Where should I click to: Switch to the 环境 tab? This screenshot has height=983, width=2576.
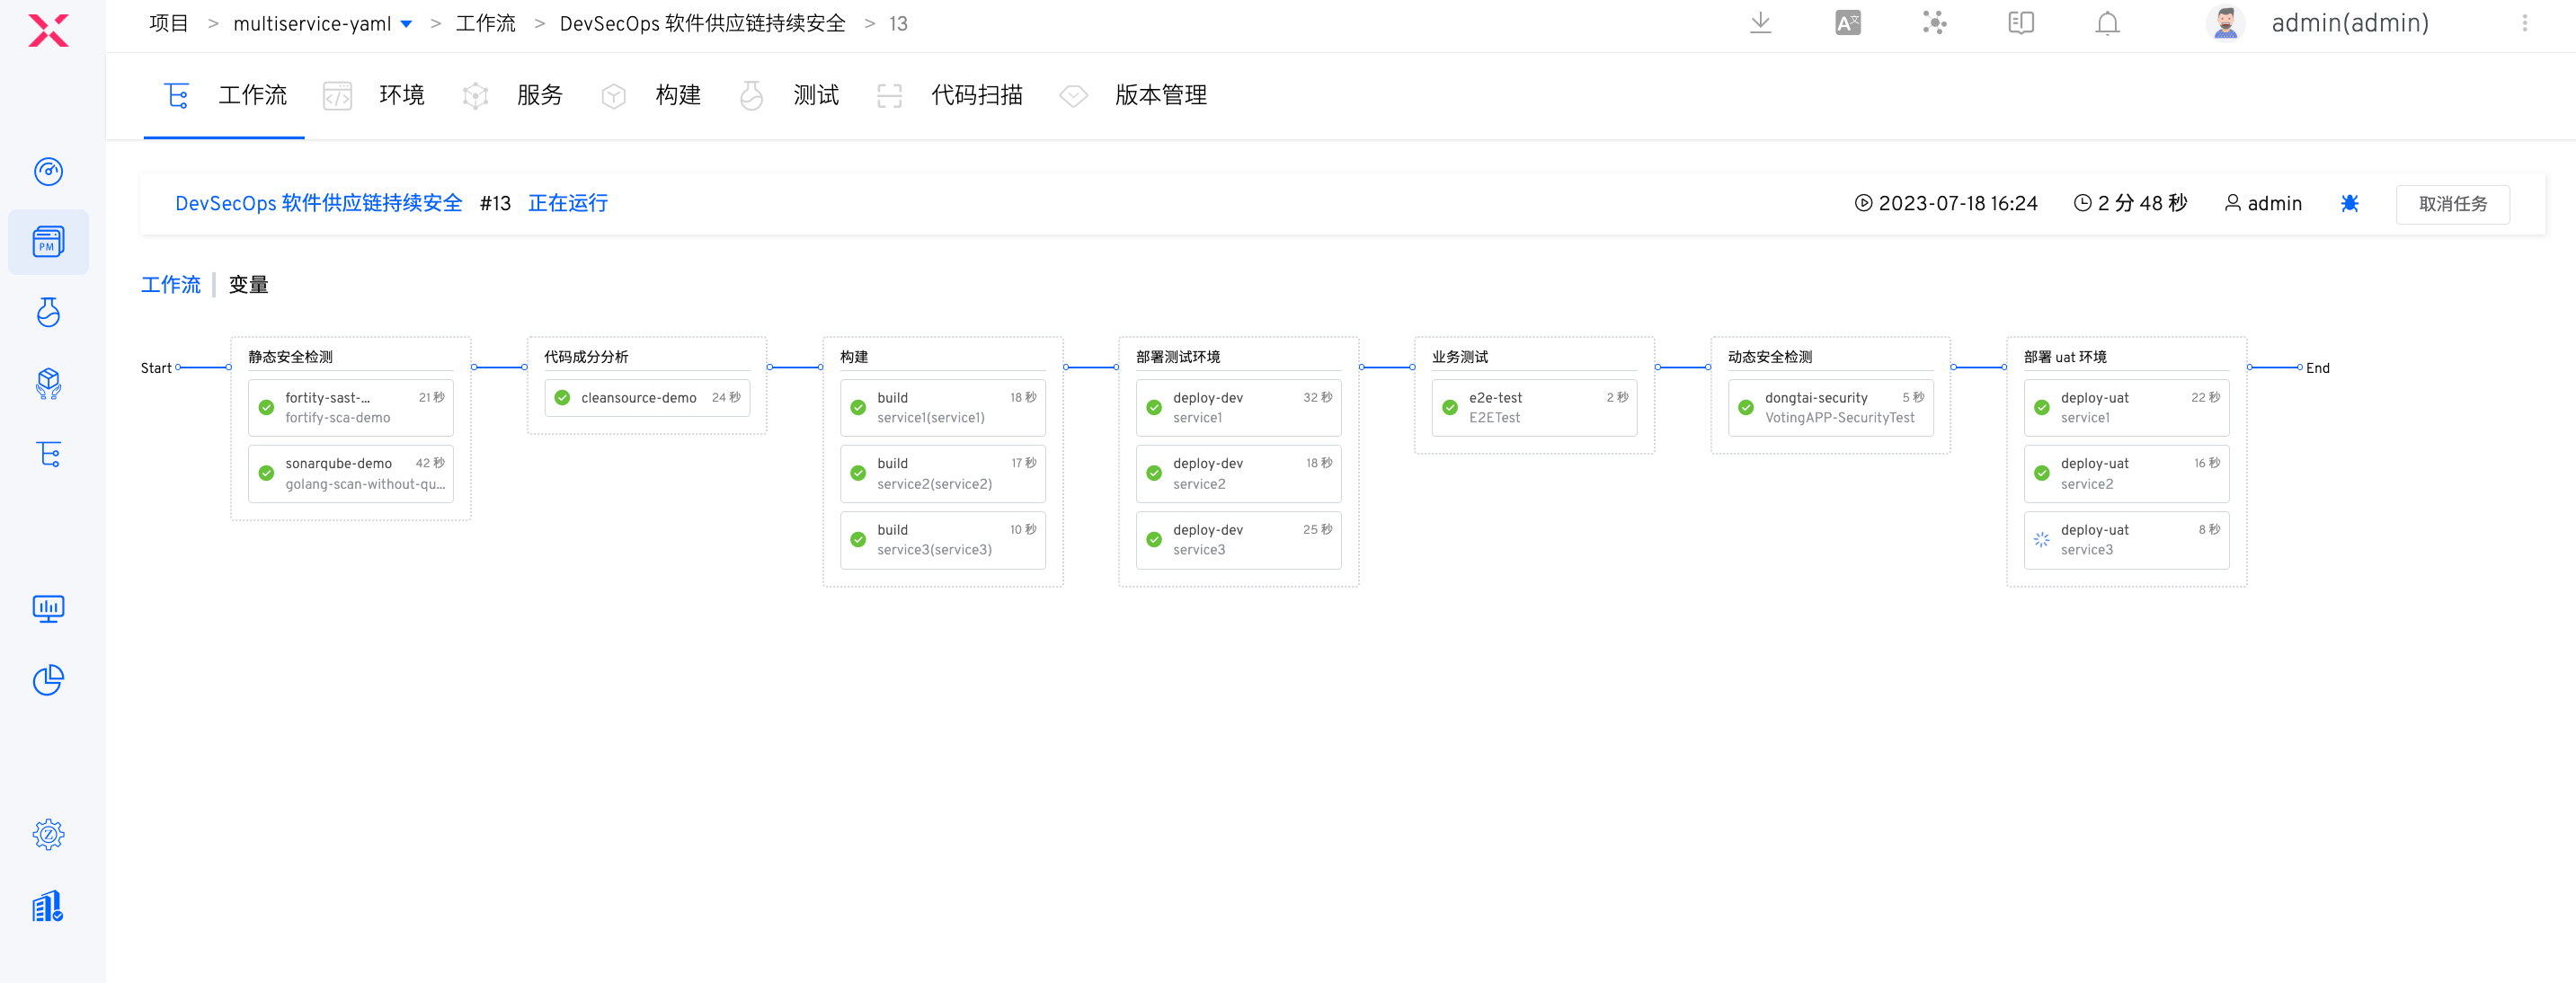click(x=400, y=95)
